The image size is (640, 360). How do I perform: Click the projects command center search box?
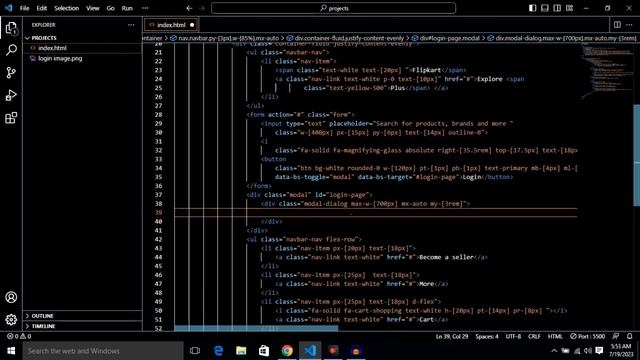[333, 8]
